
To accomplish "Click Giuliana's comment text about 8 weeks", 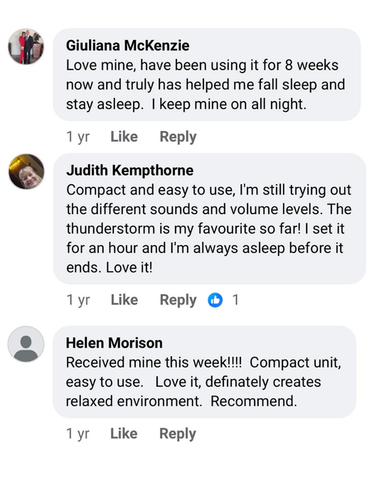I will (x=205, y=85).
